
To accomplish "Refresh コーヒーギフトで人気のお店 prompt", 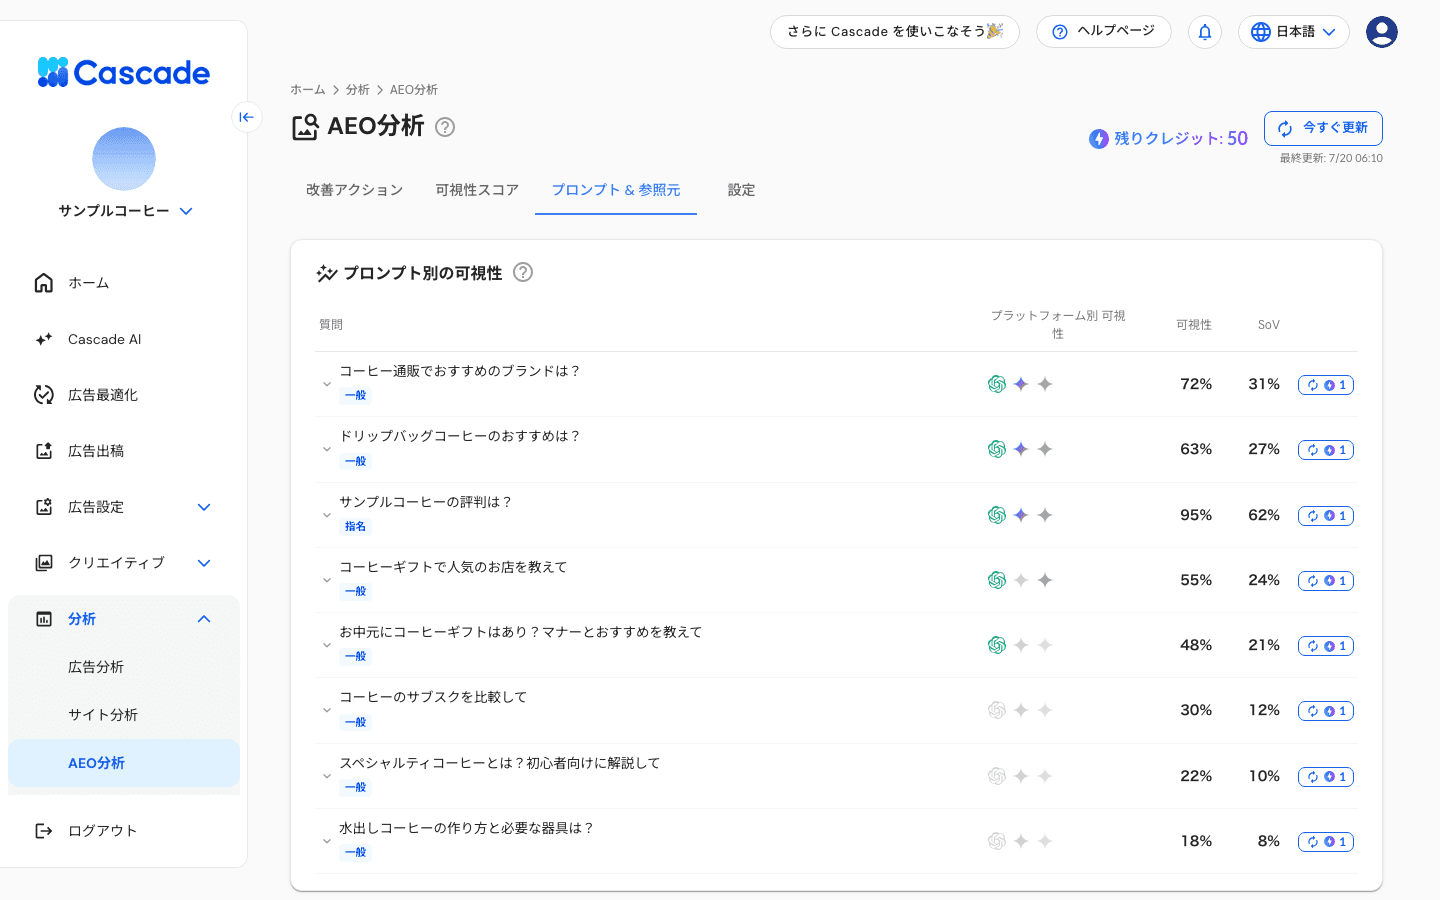I will pos(1326,581).
